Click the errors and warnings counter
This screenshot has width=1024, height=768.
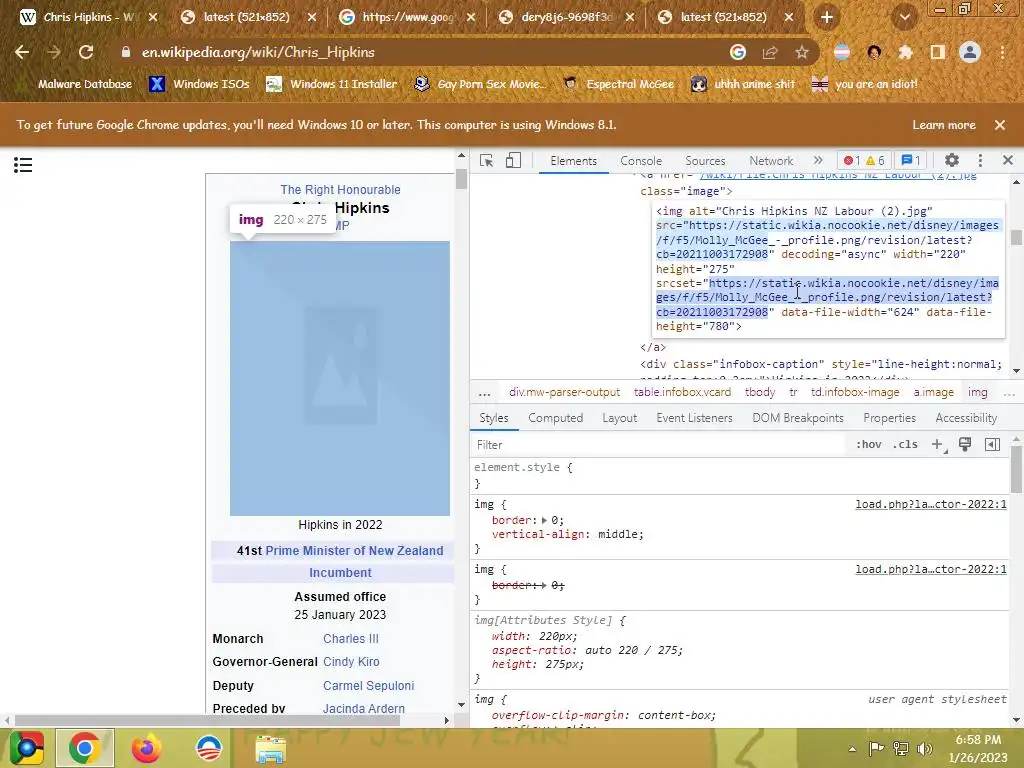(x=863, y=161)
